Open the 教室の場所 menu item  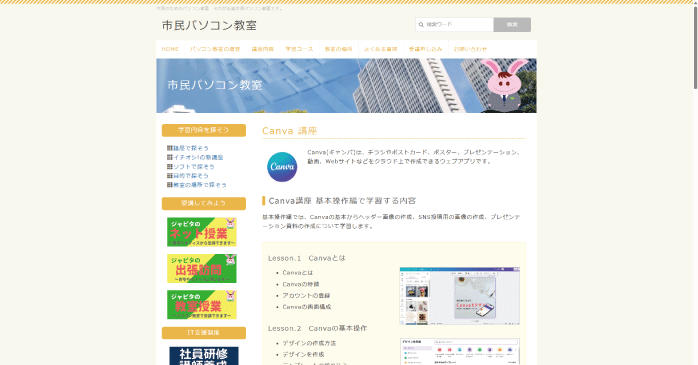(x=338, y=49)
